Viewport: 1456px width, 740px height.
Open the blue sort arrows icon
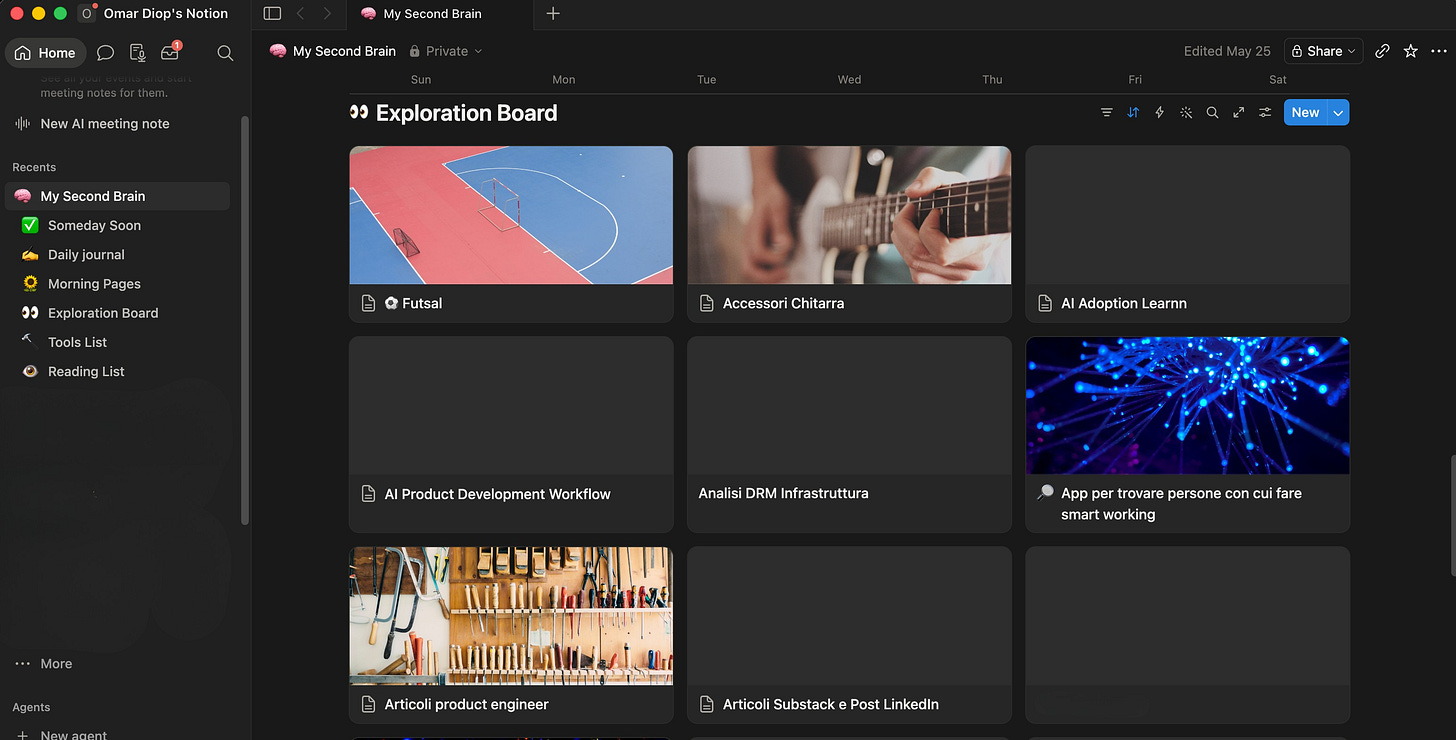[1133, 113]
